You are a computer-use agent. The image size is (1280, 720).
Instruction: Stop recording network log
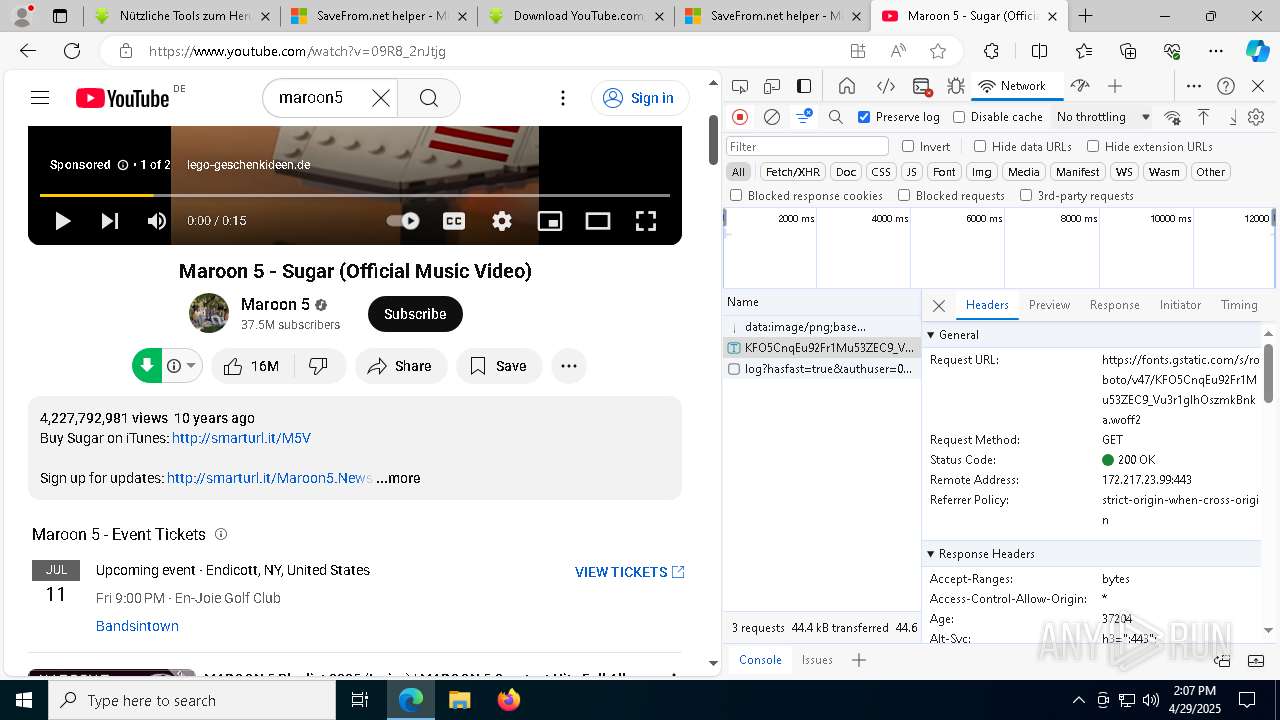click(x=740, y=117)
